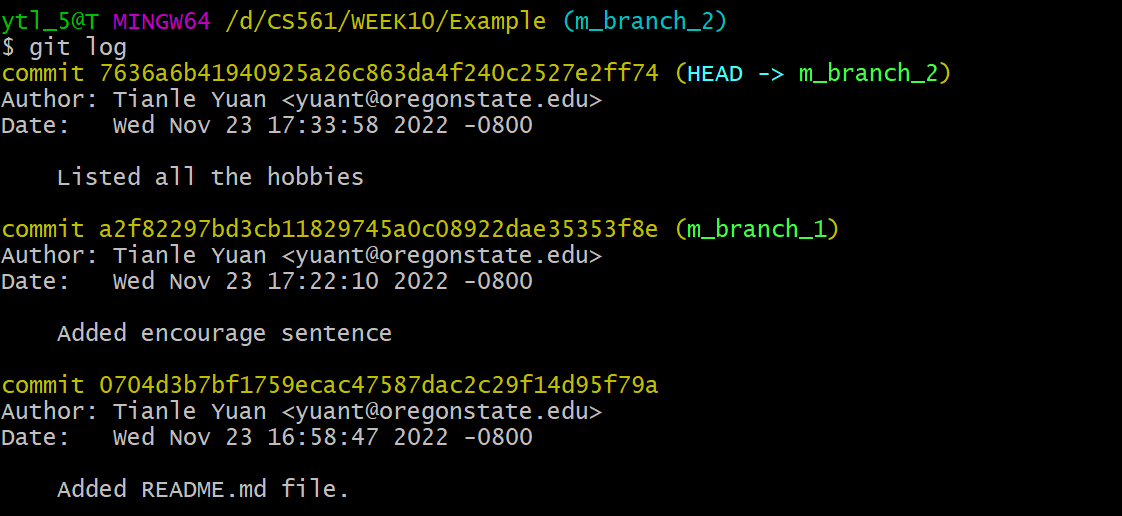This screenshot has height=516, width=1122.
Task: Click the 16:58:47 commit date line
Action: 267,437
